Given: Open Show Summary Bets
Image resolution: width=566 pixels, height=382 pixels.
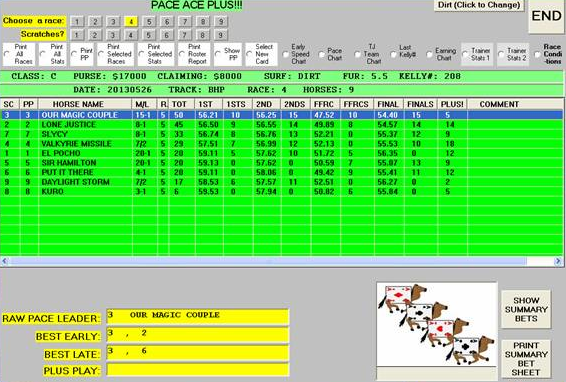Looking at the screenshot, I should [x=526, y=309].
